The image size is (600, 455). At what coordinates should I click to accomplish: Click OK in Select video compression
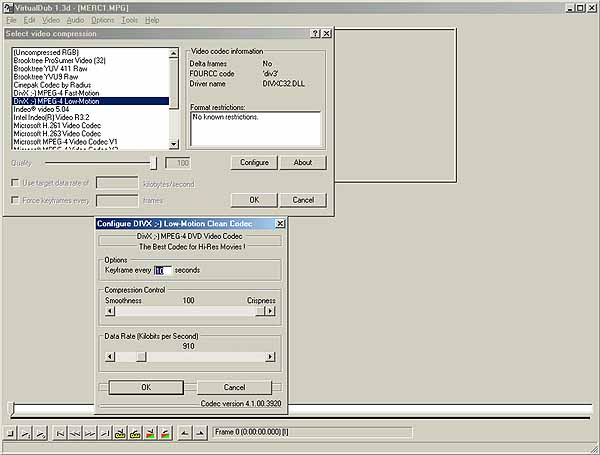pos(254,200)
